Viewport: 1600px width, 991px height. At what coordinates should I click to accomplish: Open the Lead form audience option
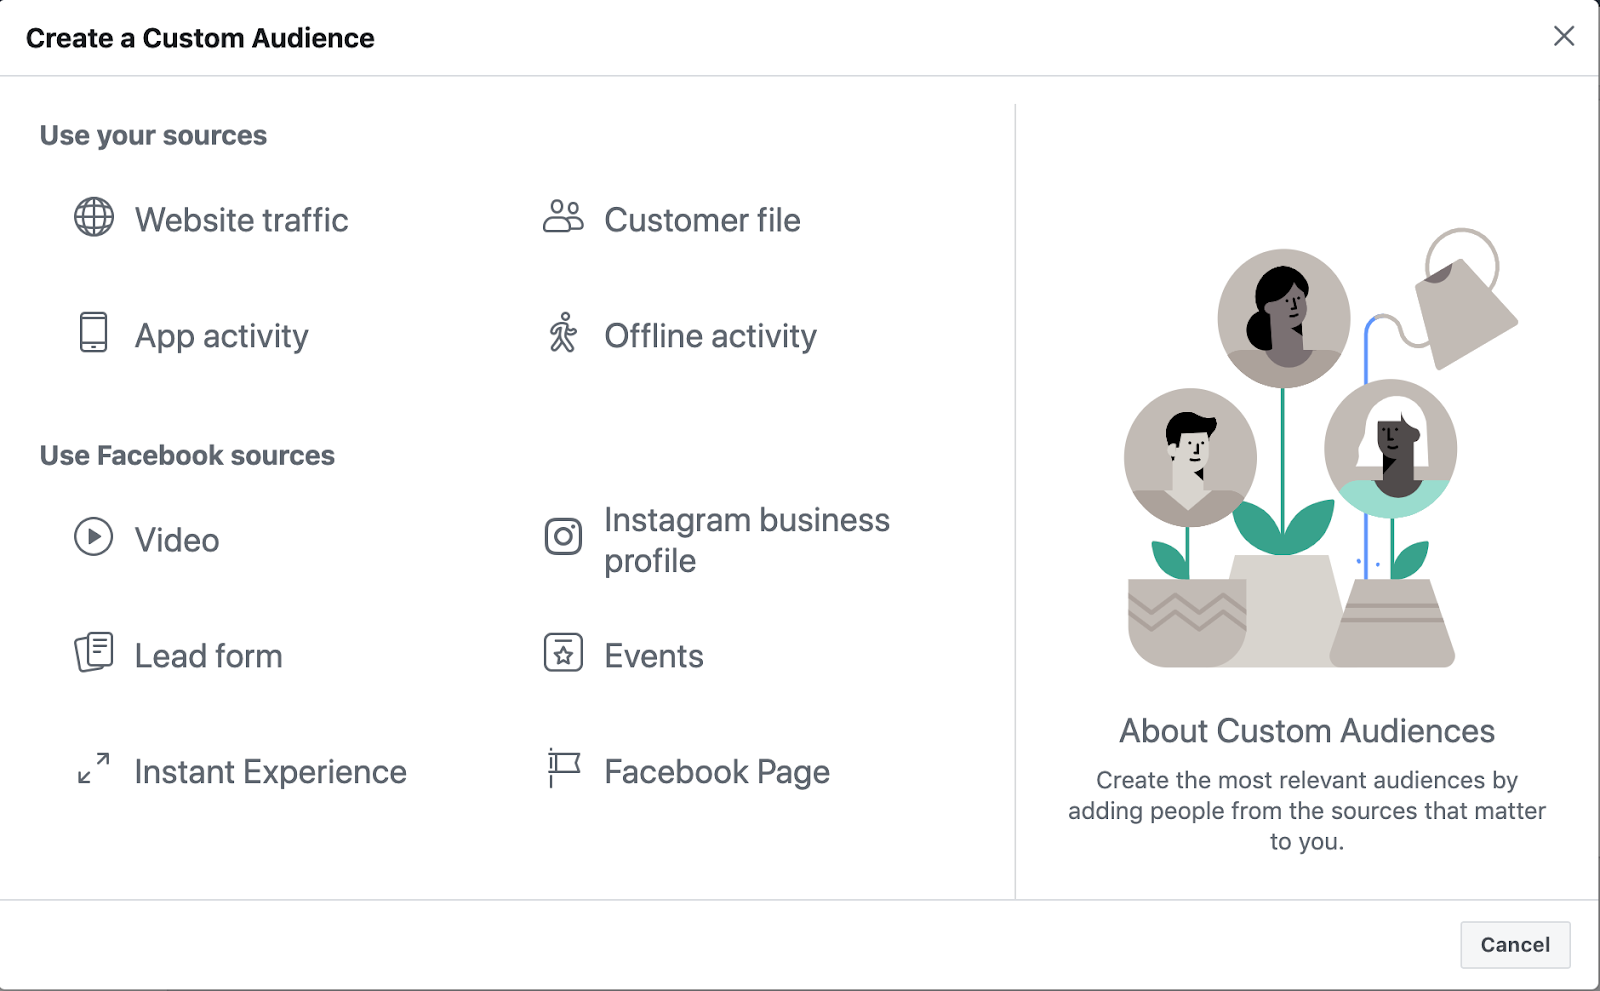coord(209,656)
